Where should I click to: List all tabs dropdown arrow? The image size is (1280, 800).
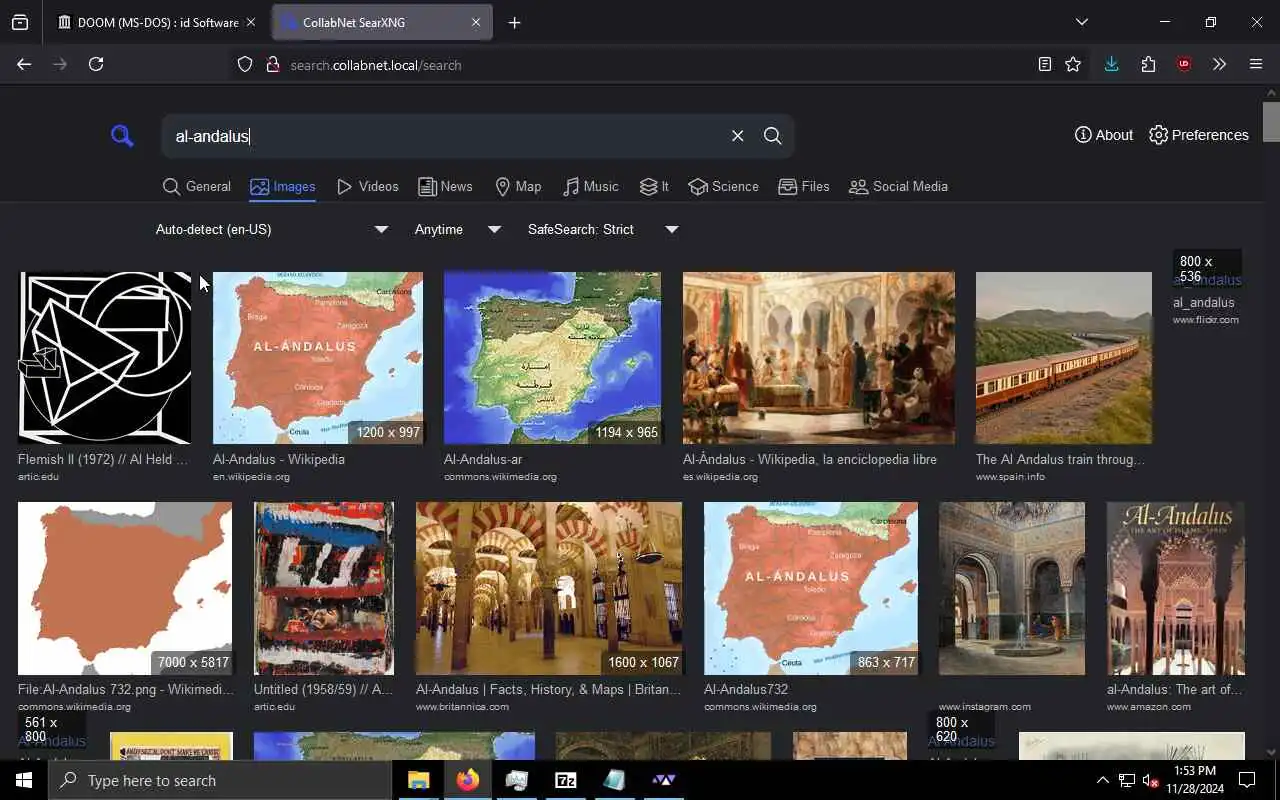(x=1082, y=22)
